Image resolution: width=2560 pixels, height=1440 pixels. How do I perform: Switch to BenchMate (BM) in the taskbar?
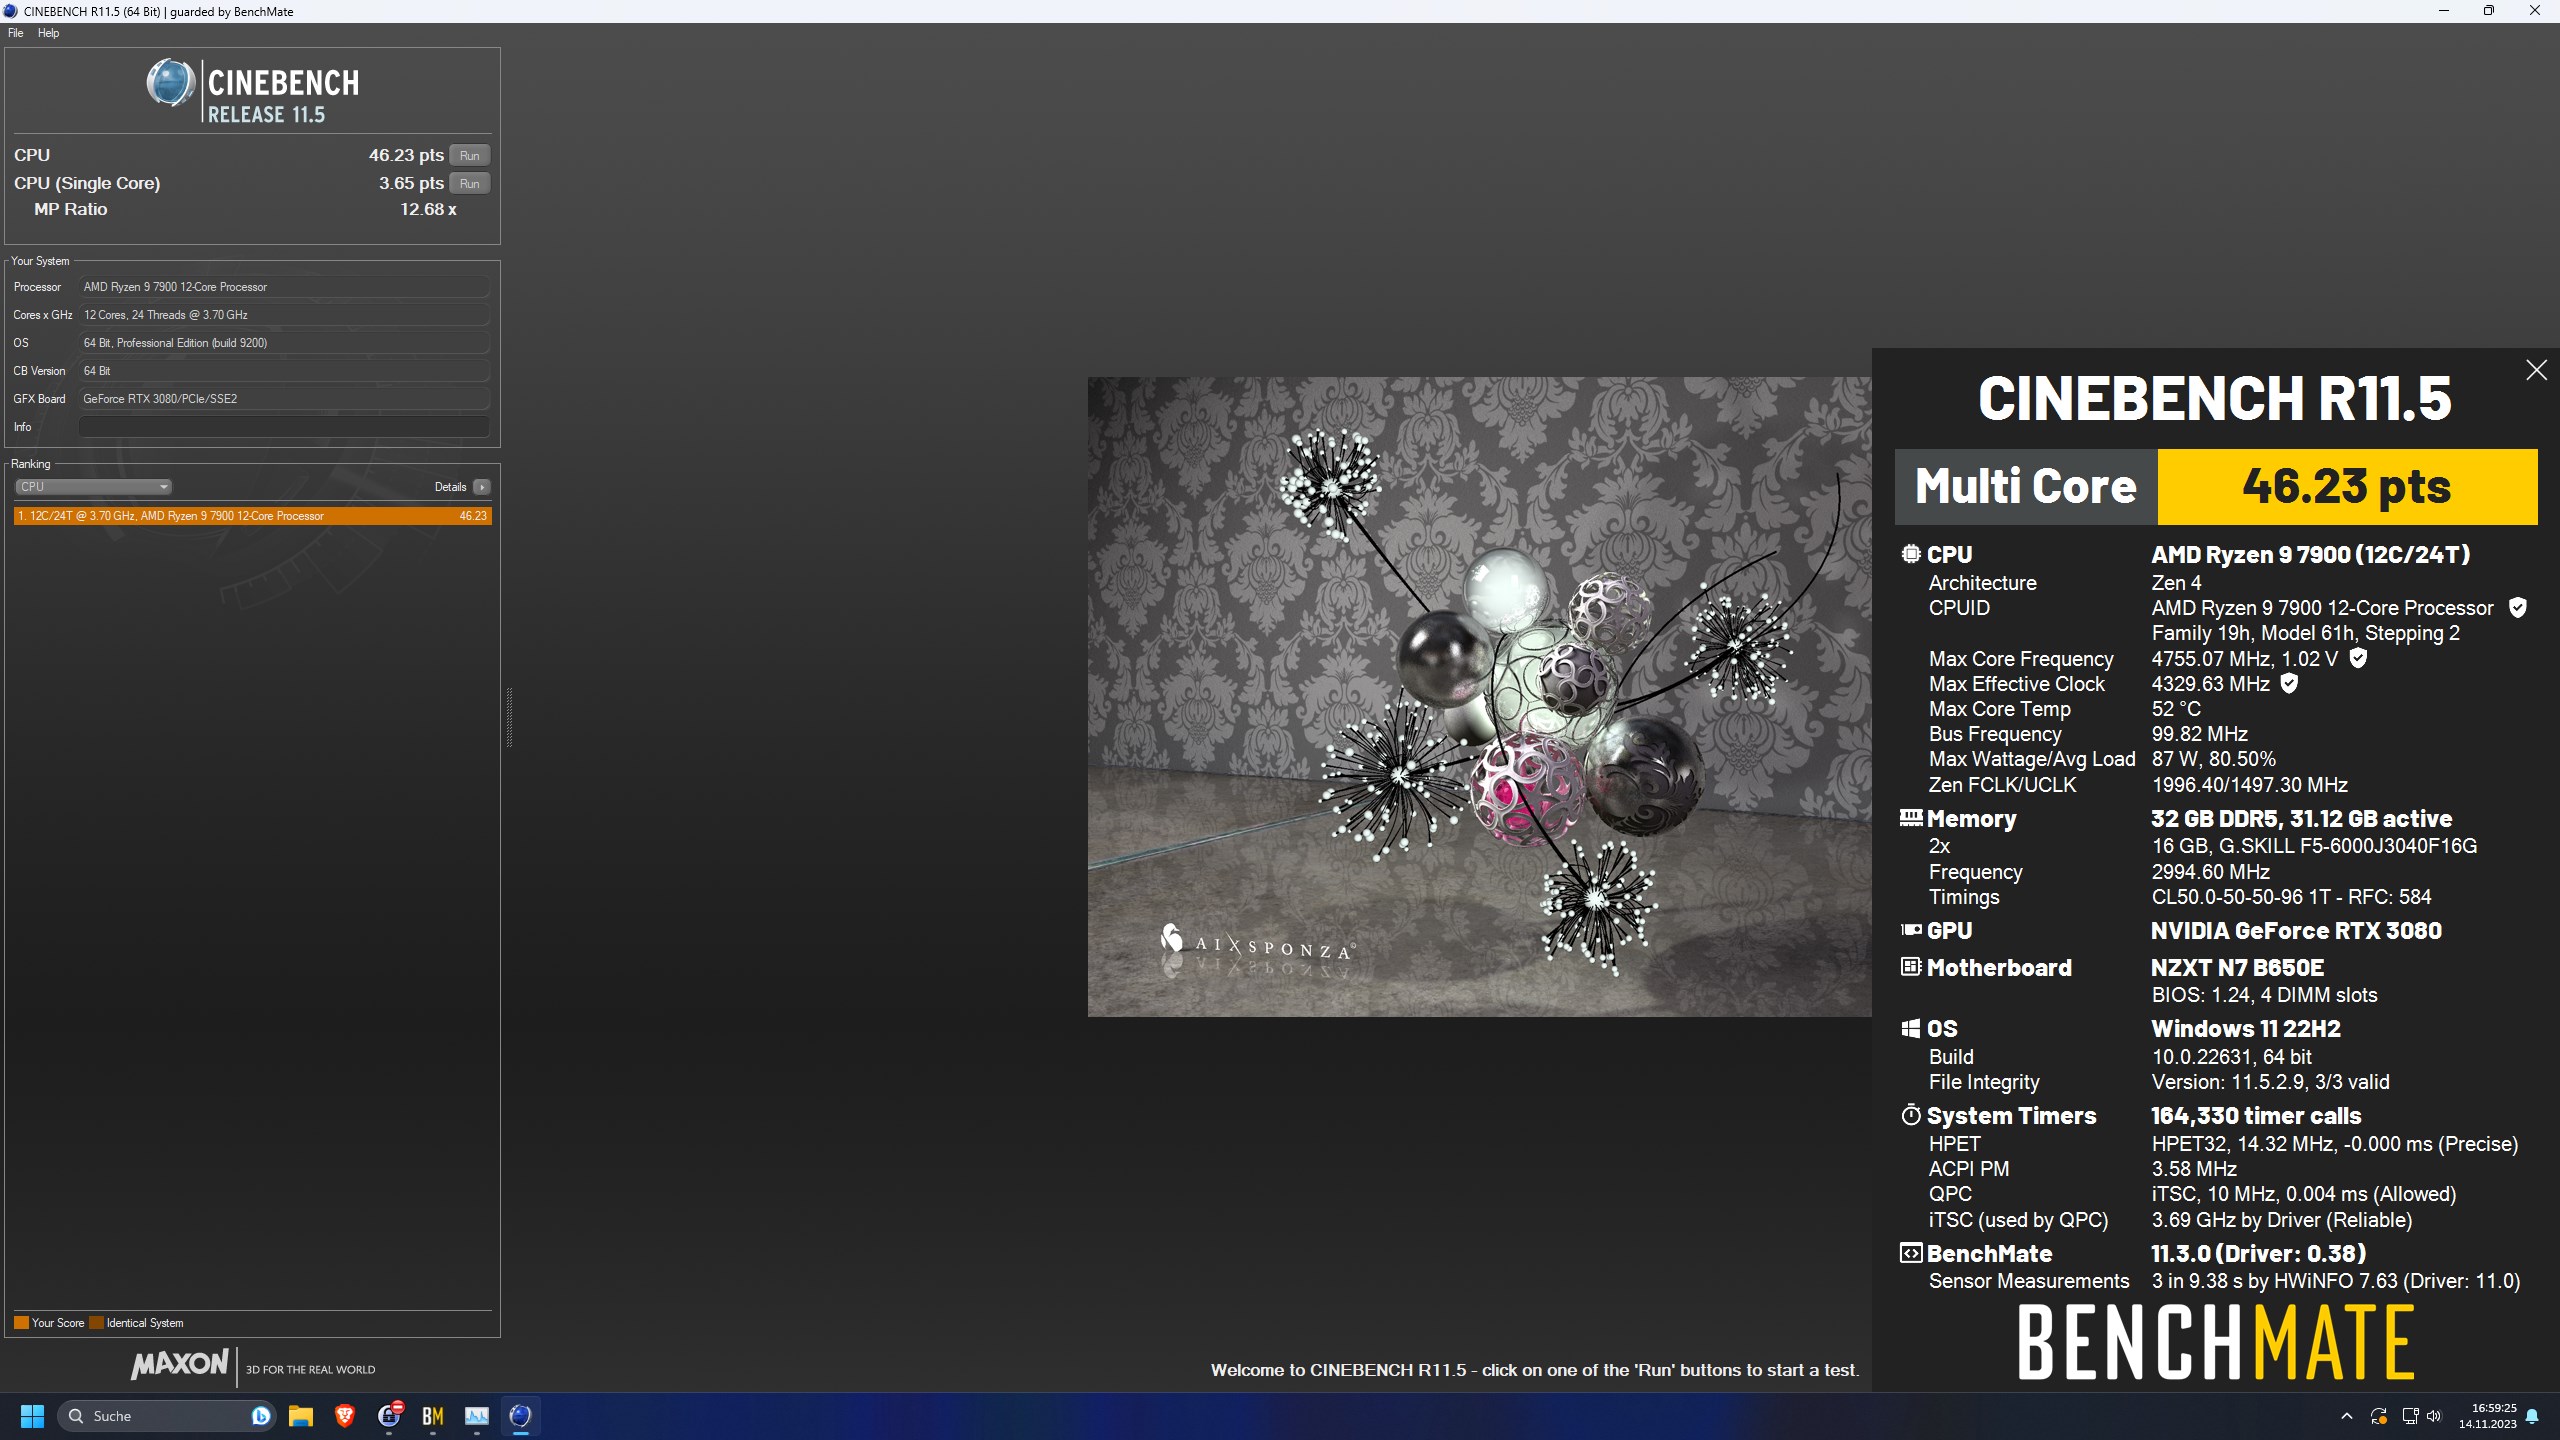click(433, 1416)
